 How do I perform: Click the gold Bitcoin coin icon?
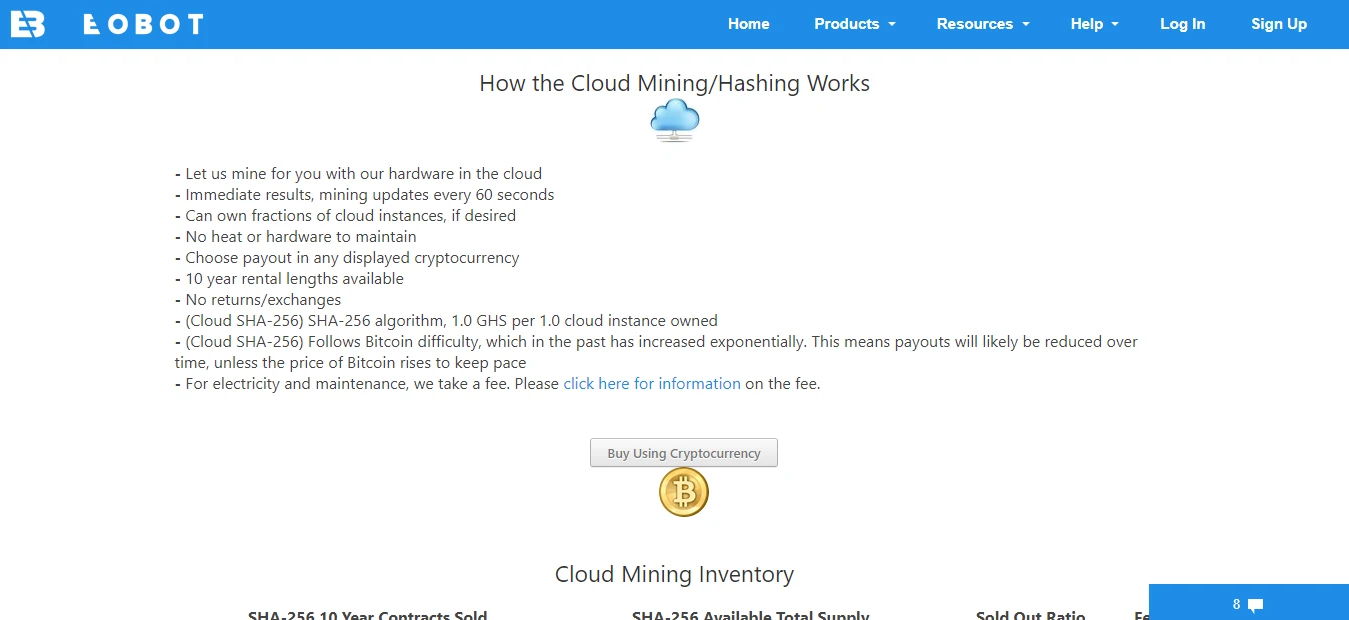[x=683, y=493]
